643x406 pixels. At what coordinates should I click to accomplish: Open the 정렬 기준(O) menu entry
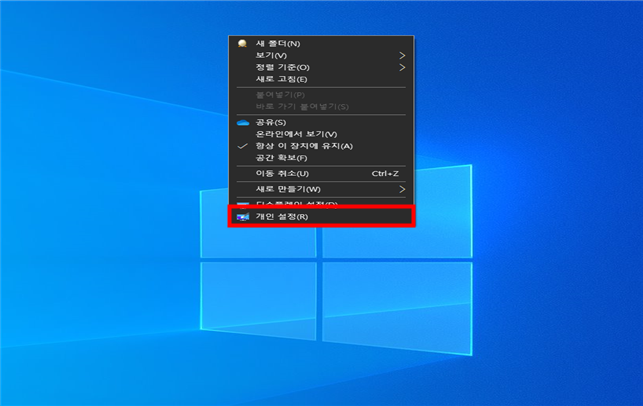321,67
